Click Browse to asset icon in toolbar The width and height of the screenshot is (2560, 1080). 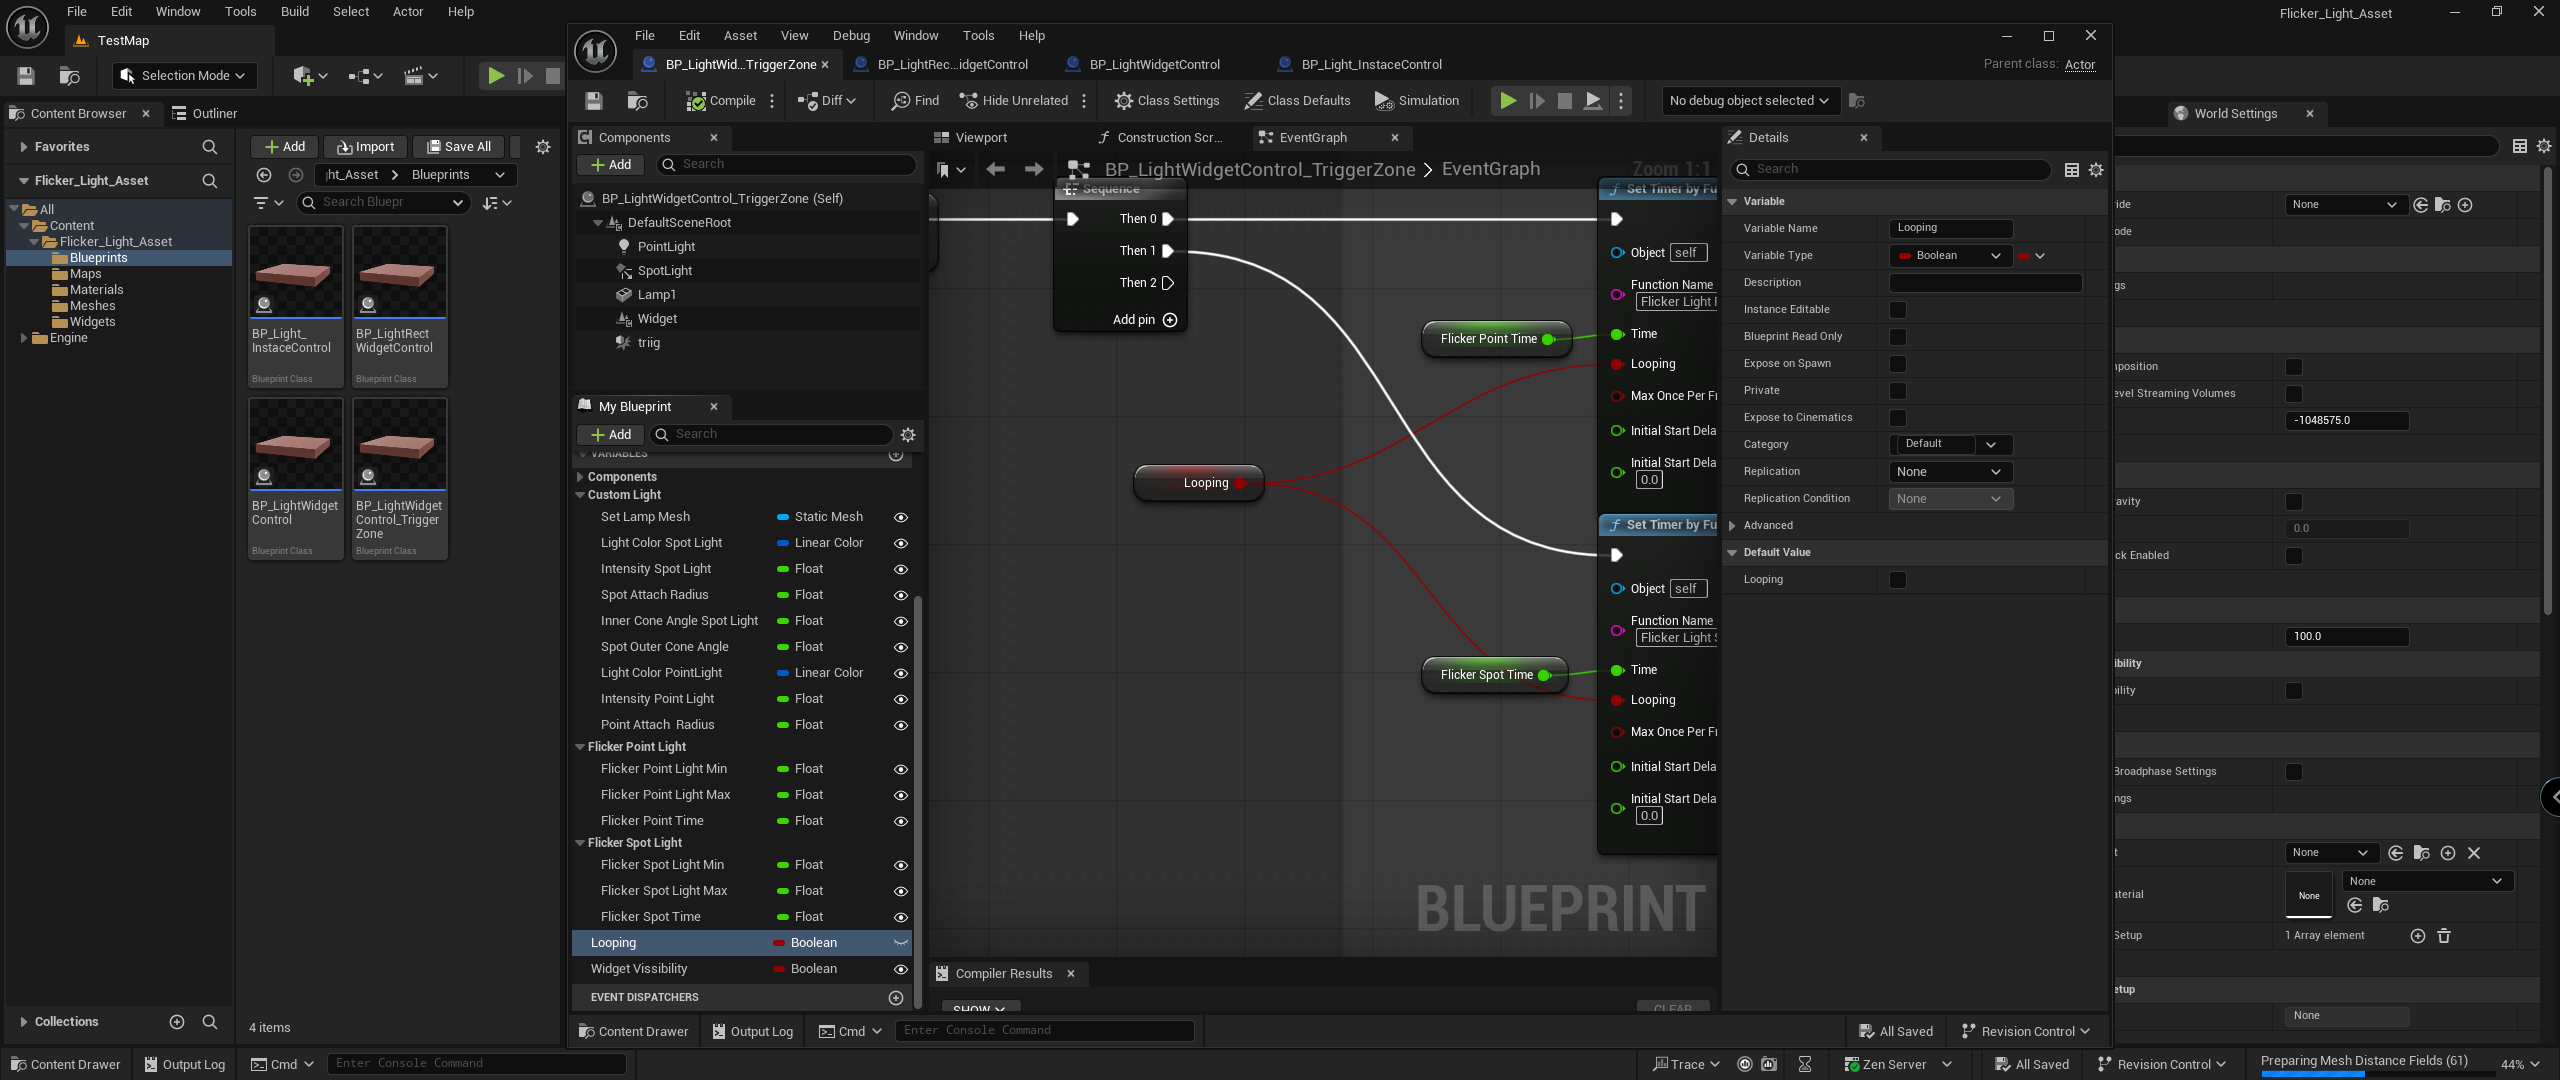tap(637, 101)
